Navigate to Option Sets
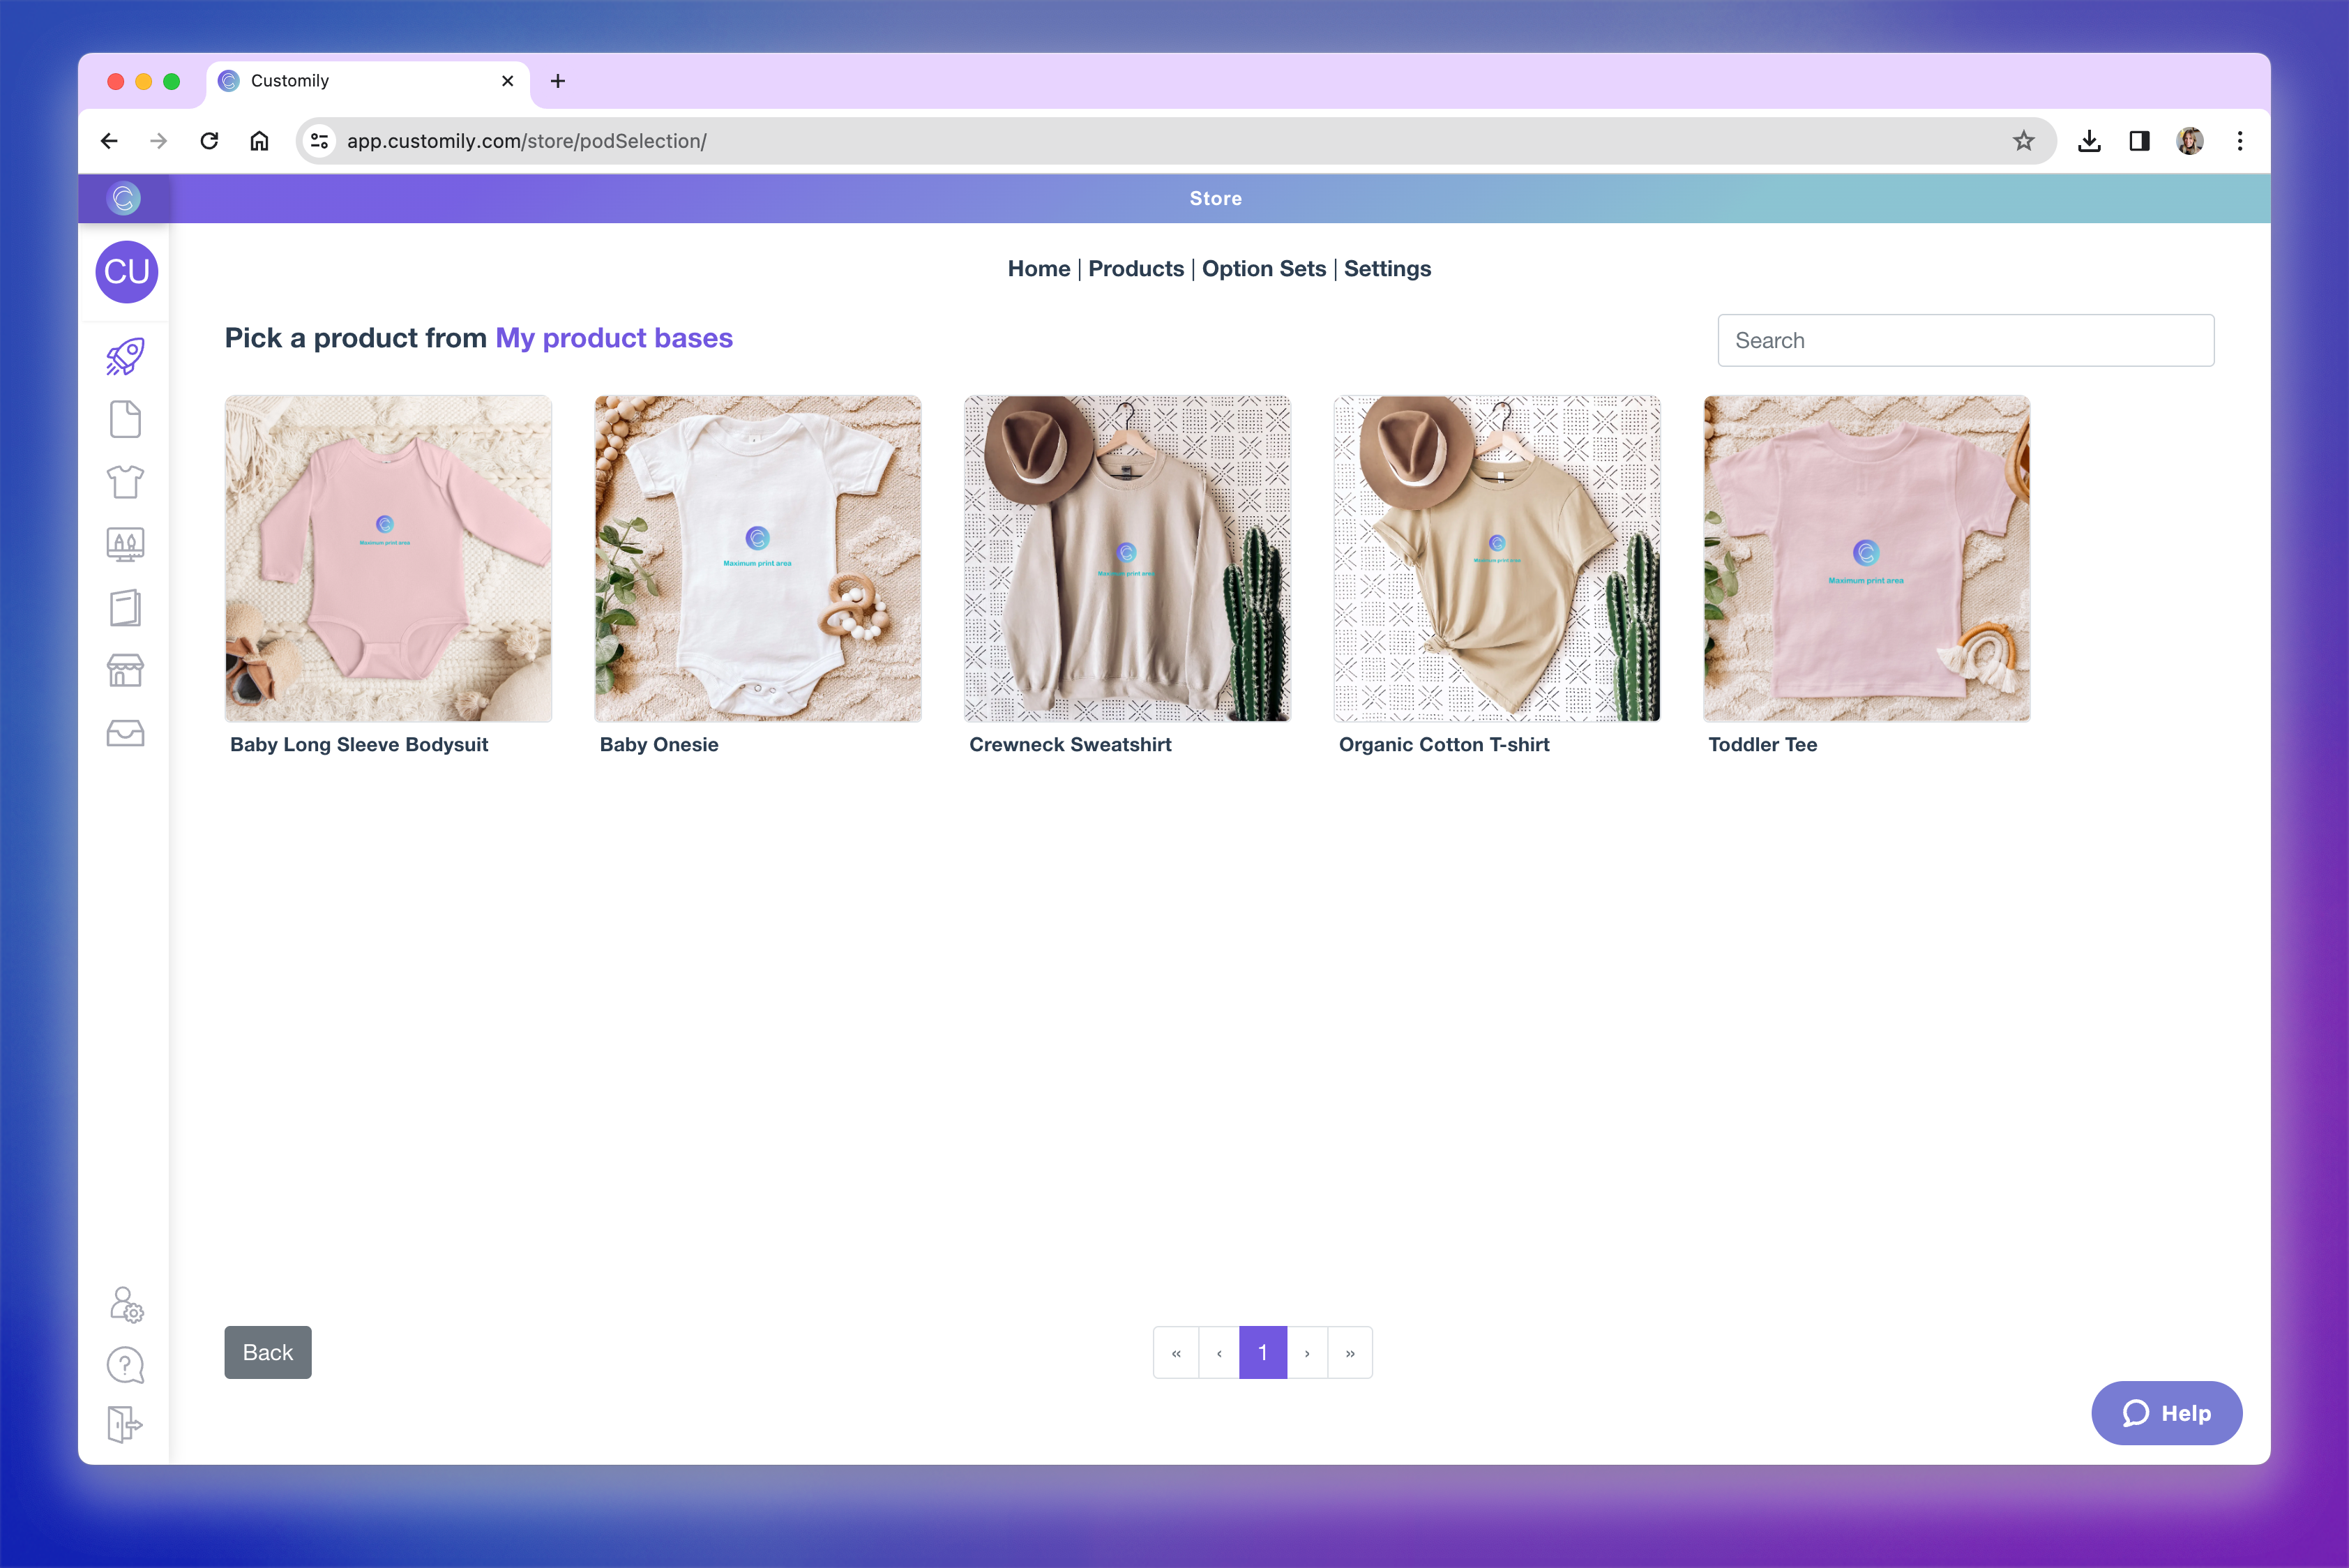2349x1568 pixels. click(1263, 268)
